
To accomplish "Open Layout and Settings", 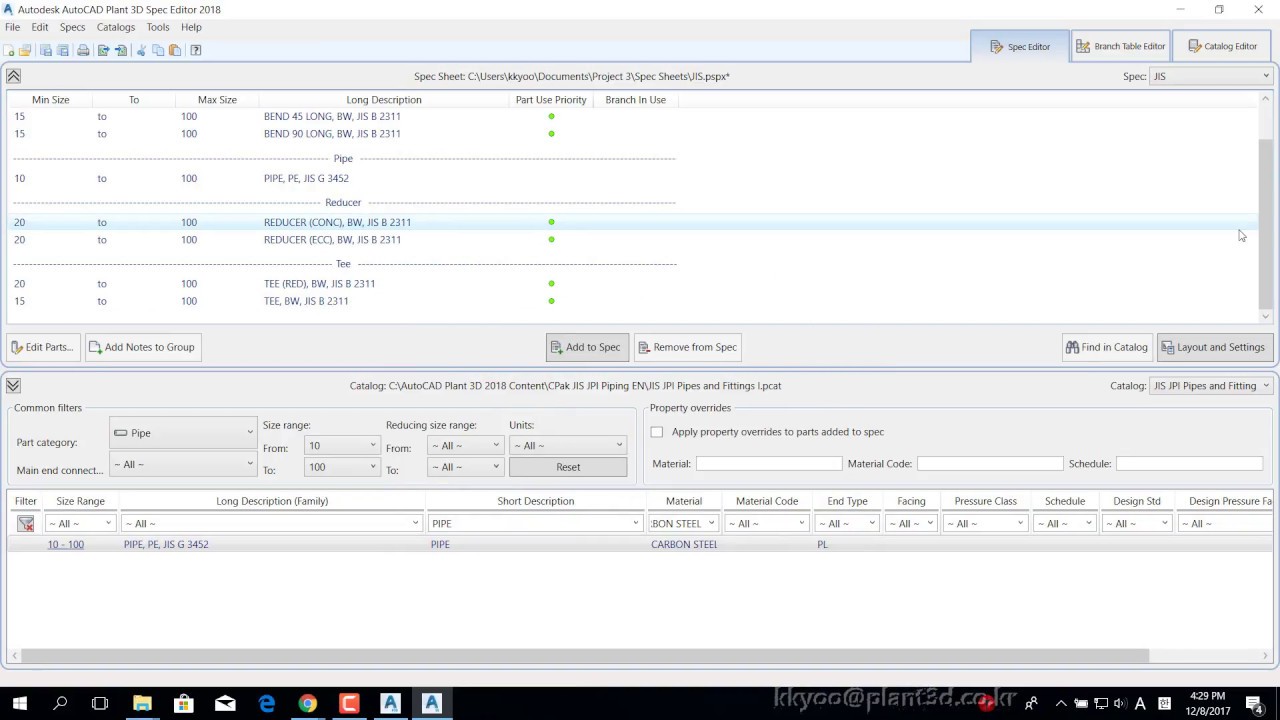I will pos(1213,347).
